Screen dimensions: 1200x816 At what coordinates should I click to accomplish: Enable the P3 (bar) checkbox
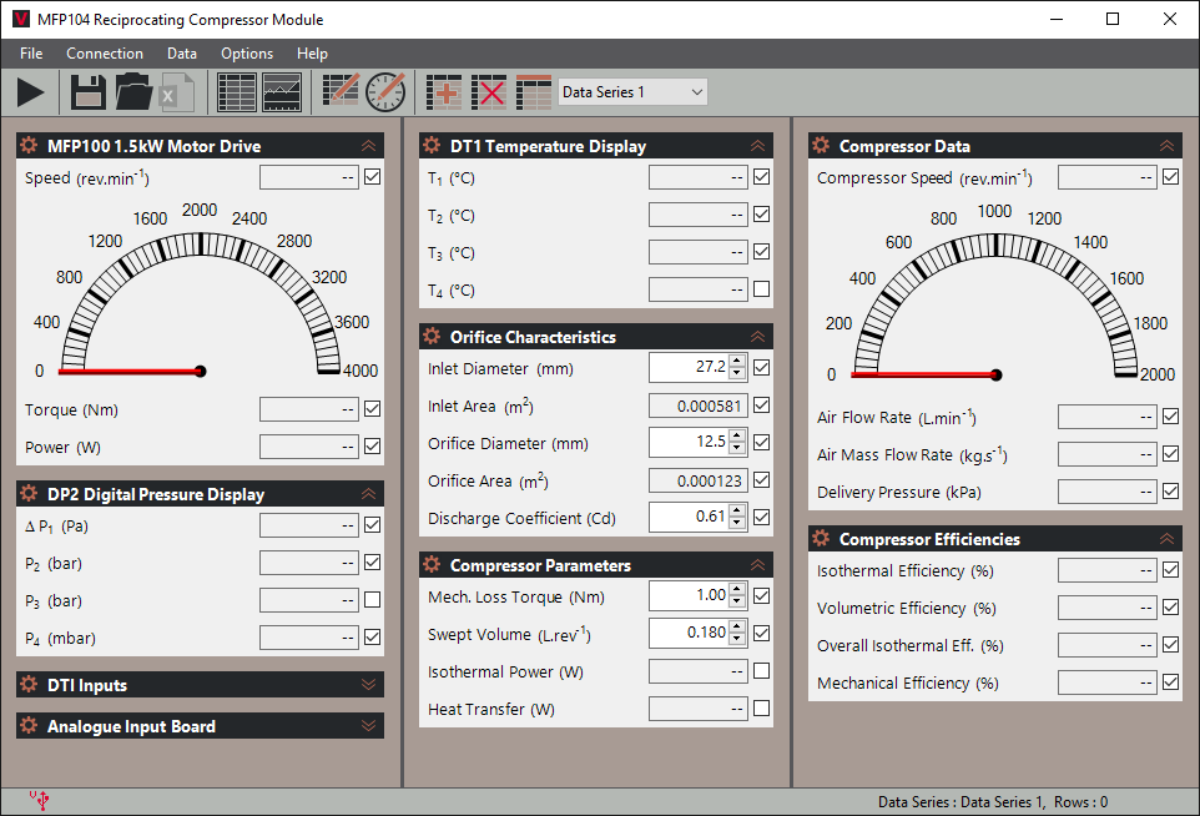pyautogui.click(x=372, y=600)
